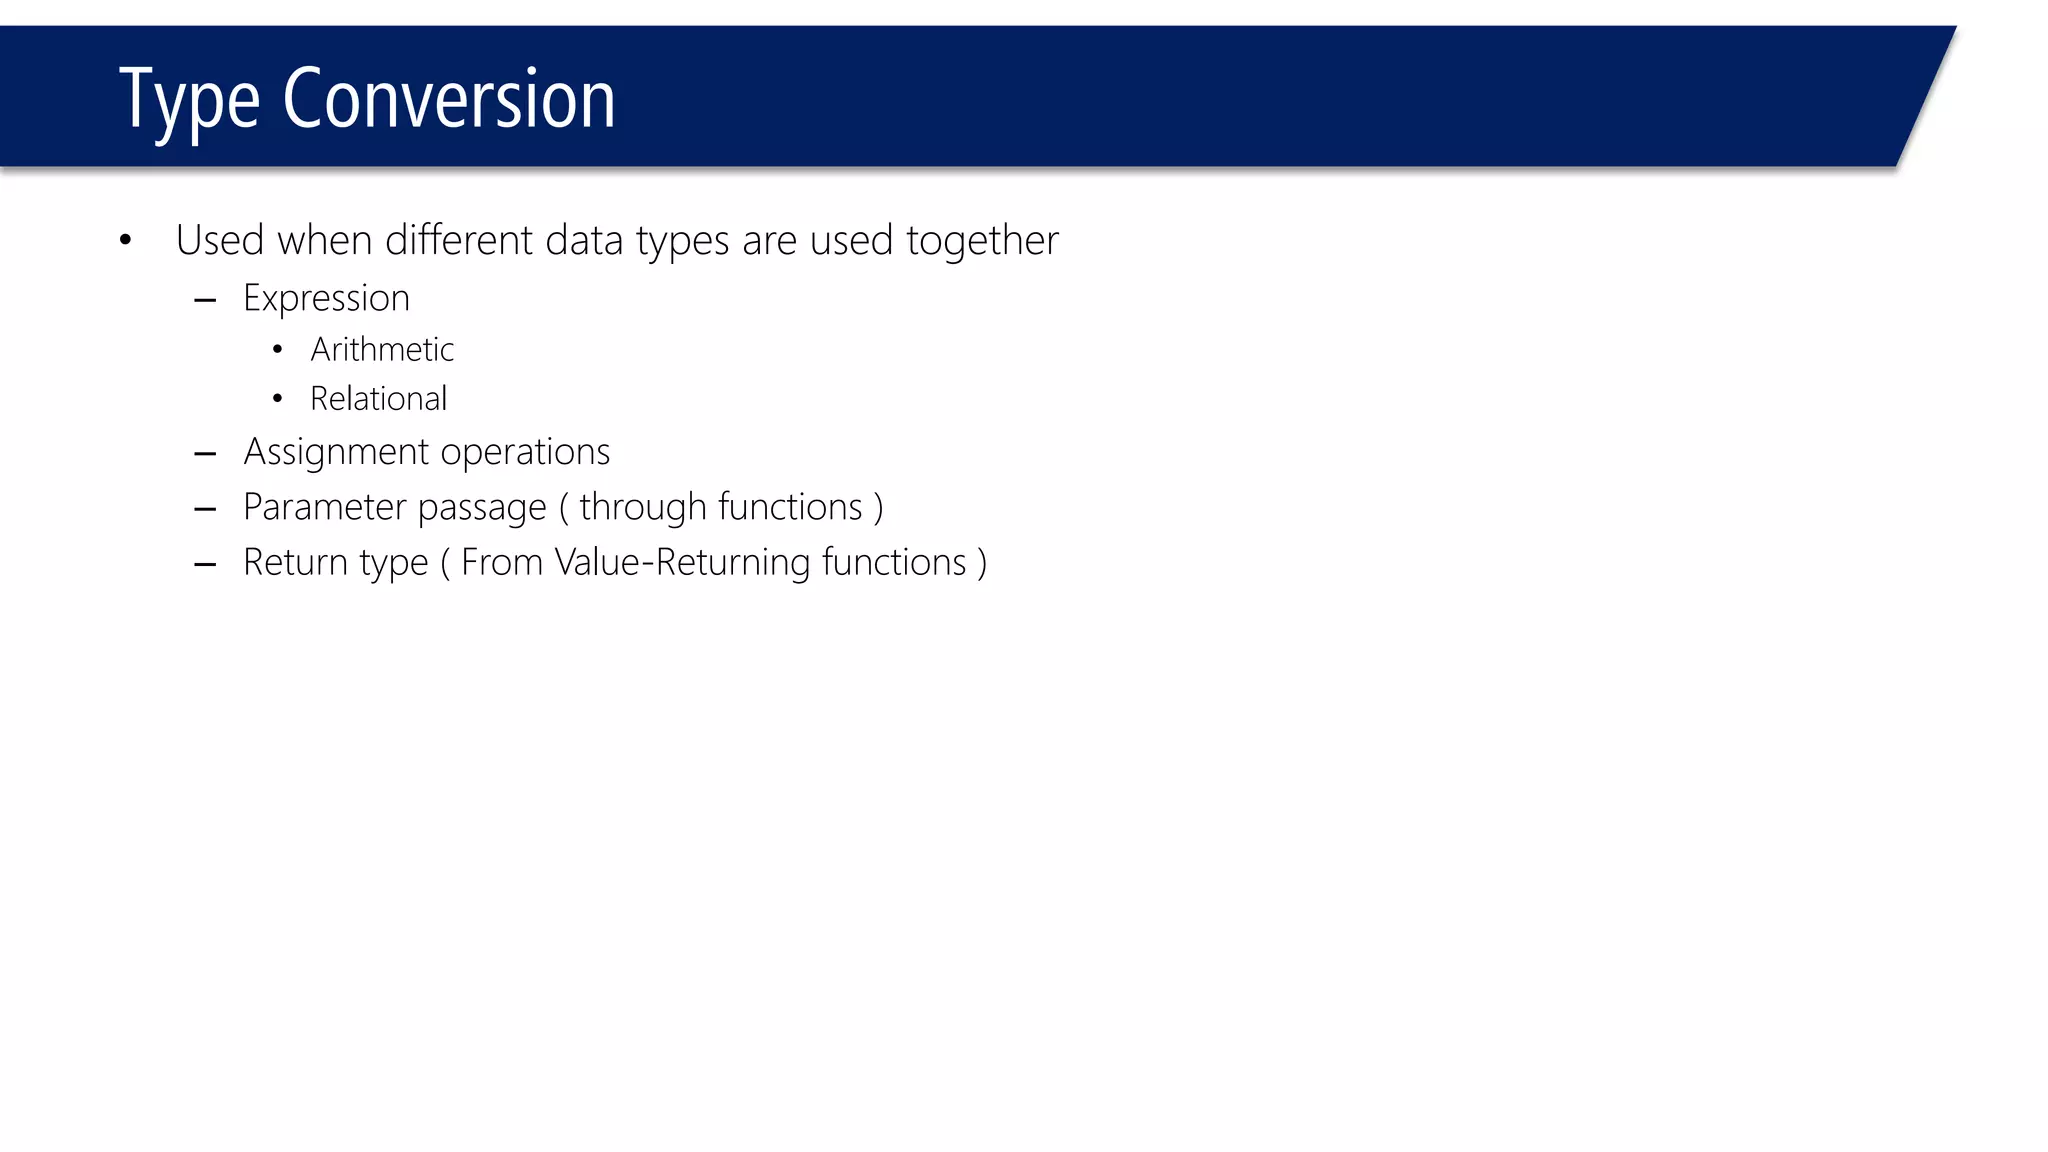Select the "Arithmetic" bullet text
This screenshot has height=1152, width=2048.
click(382, 349)
